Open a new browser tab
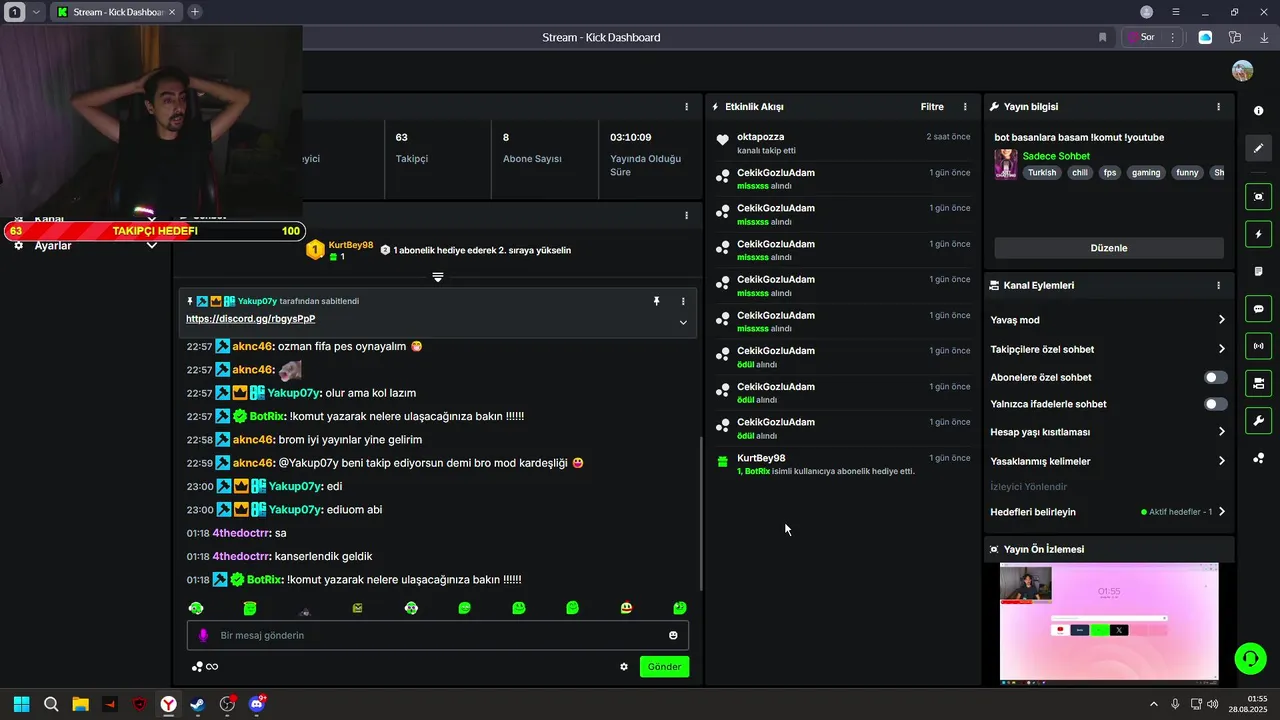This screenshot has width=1280, height=720. [x=194, y=12]
